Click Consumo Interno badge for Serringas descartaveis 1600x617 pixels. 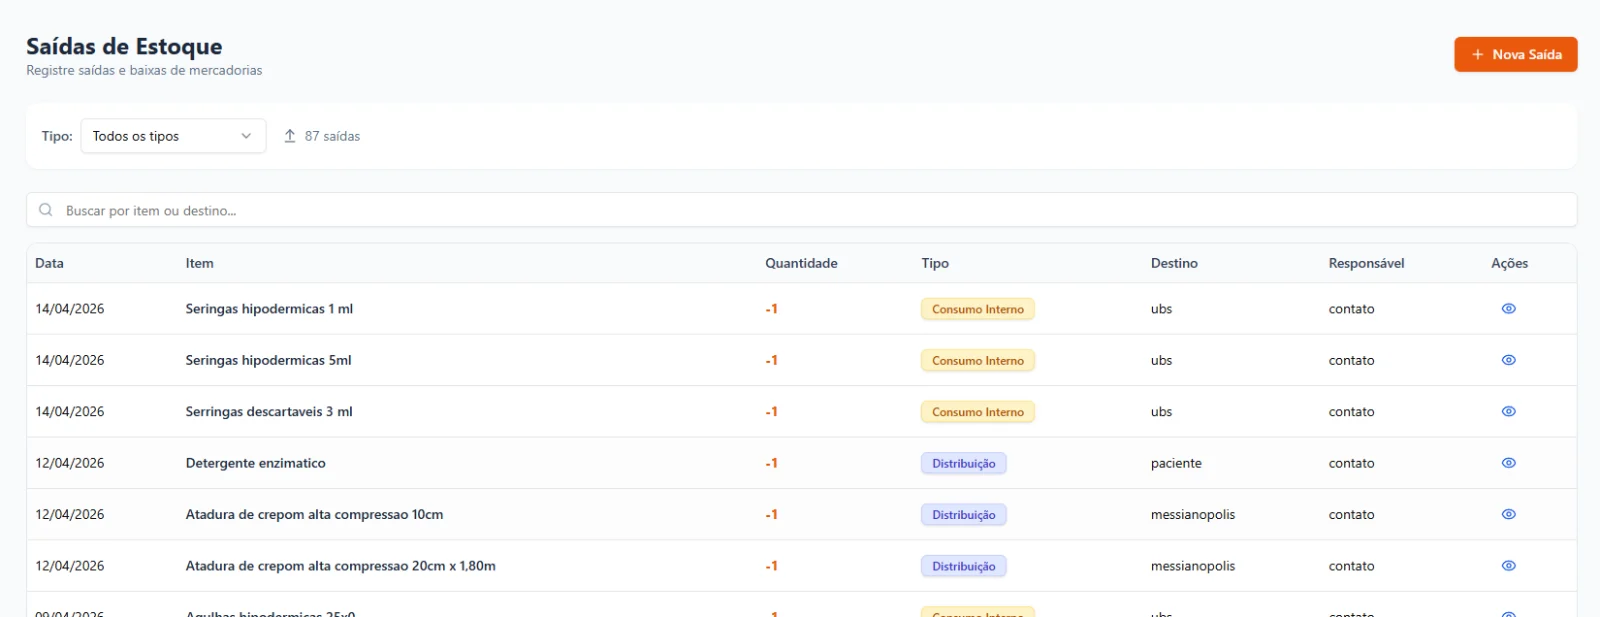(x=977, y=412)
